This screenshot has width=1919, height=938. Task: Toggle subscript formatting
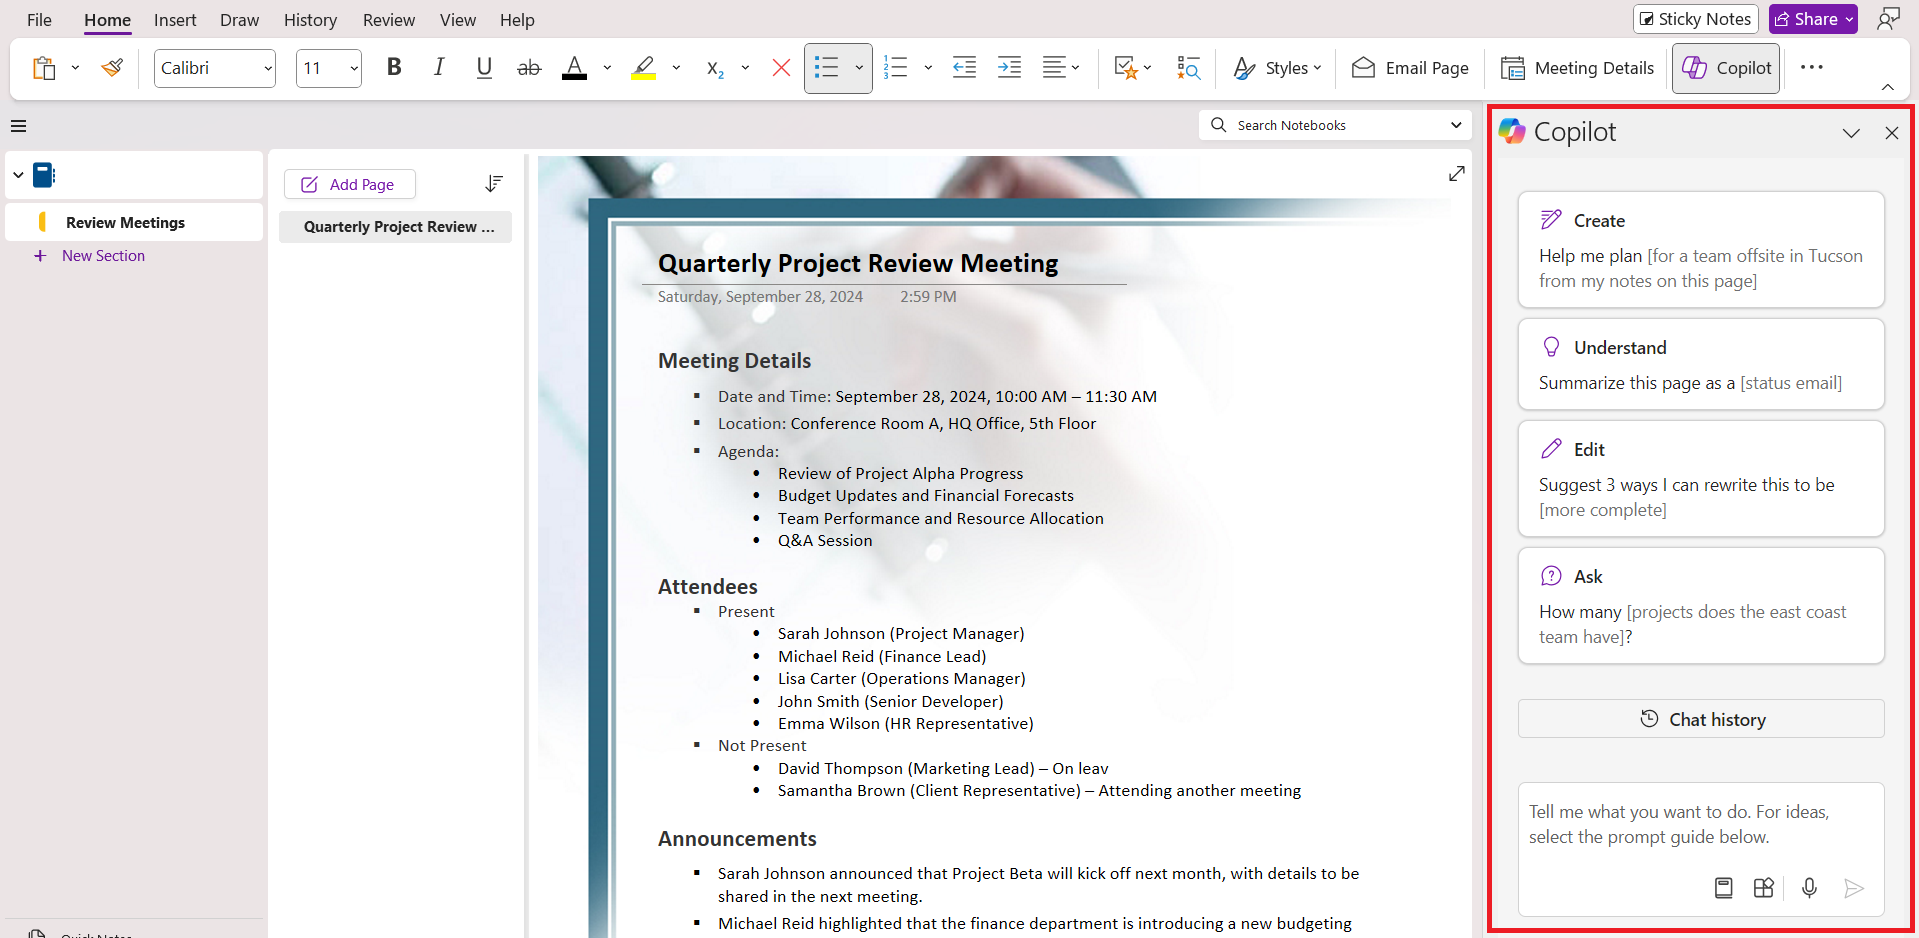click(715, 68)
